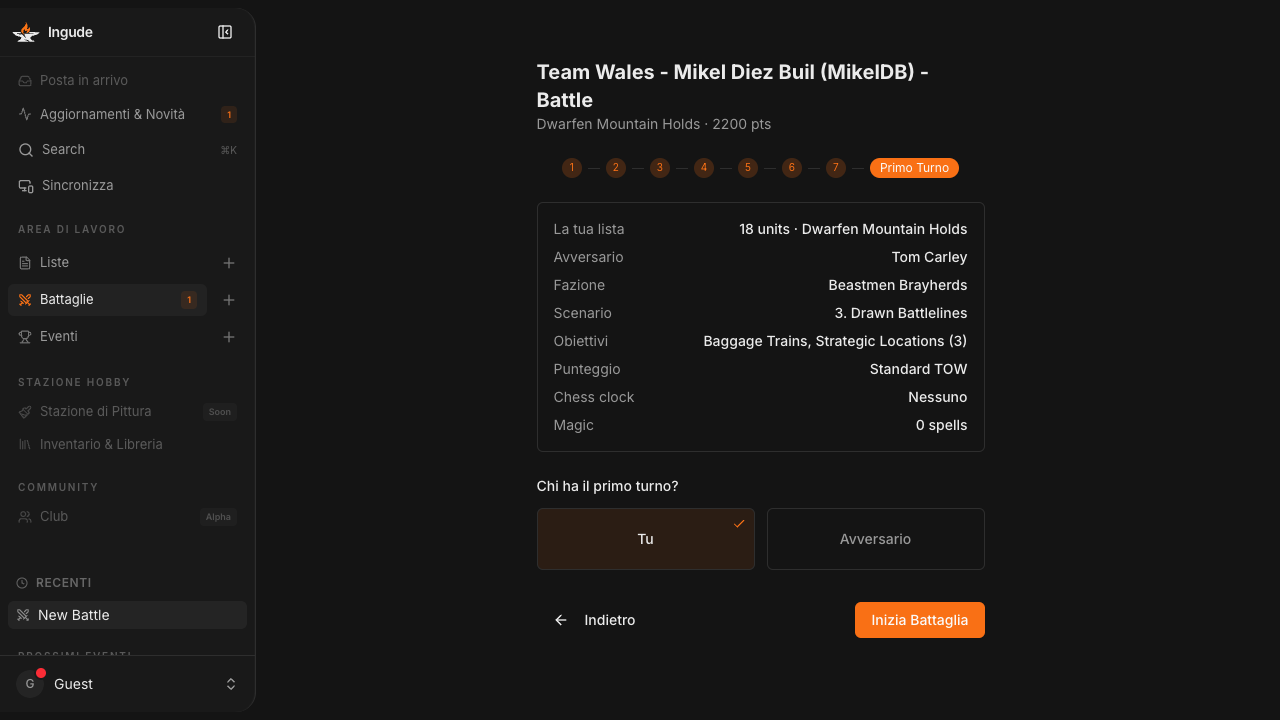Click the library shelf icon
Screen dimensions: 1280x720
click(25, 444)
